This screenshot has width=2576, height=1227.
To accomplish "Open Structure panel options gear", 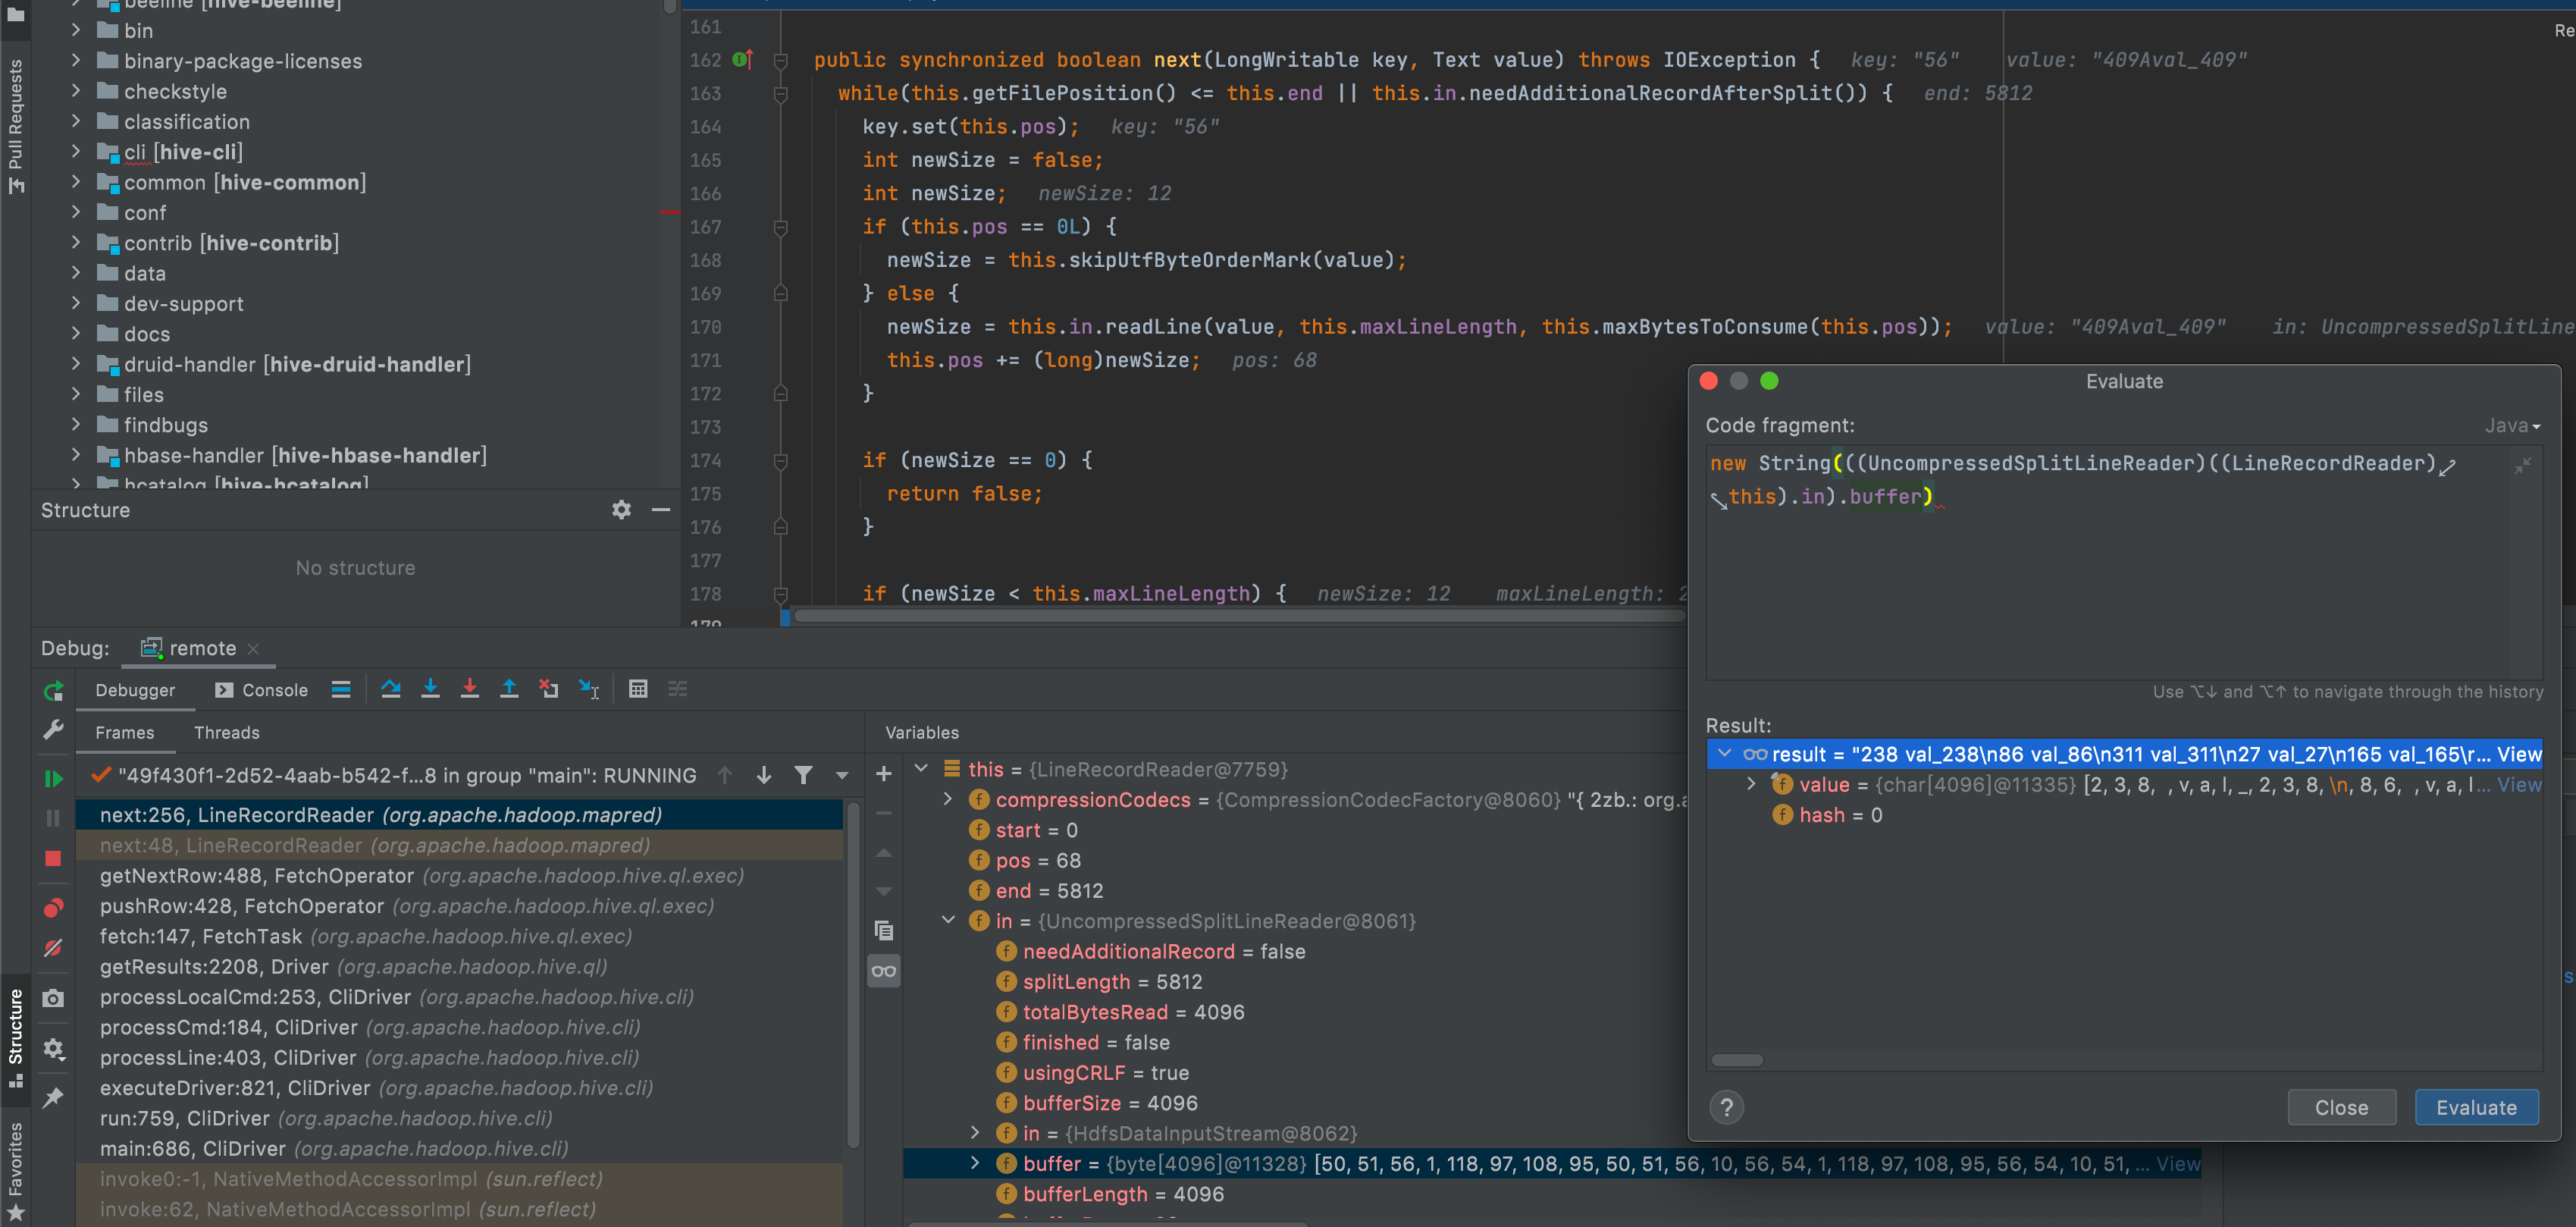I will pos(621,510).
